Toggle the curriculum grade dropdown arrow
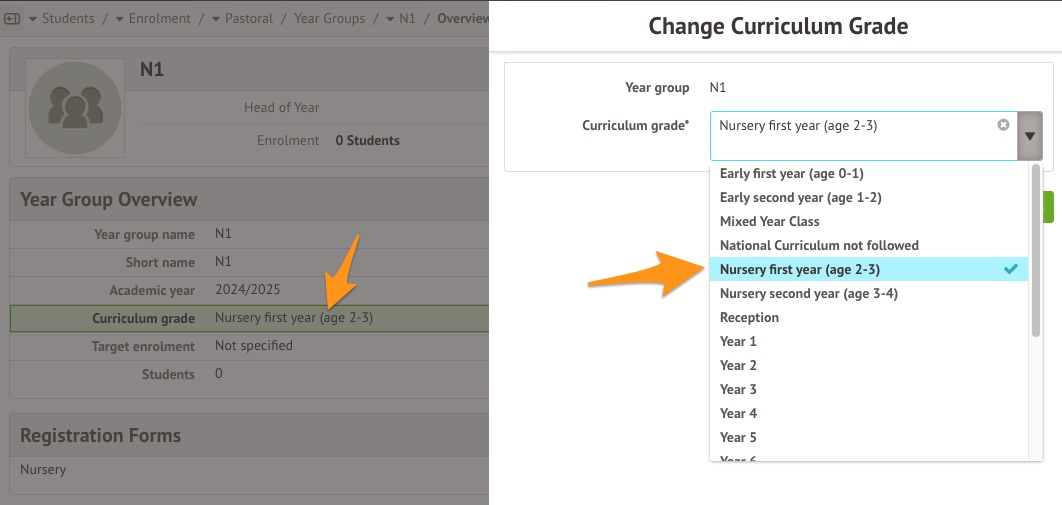1062x505 pixels. [x=1030, y=136]
